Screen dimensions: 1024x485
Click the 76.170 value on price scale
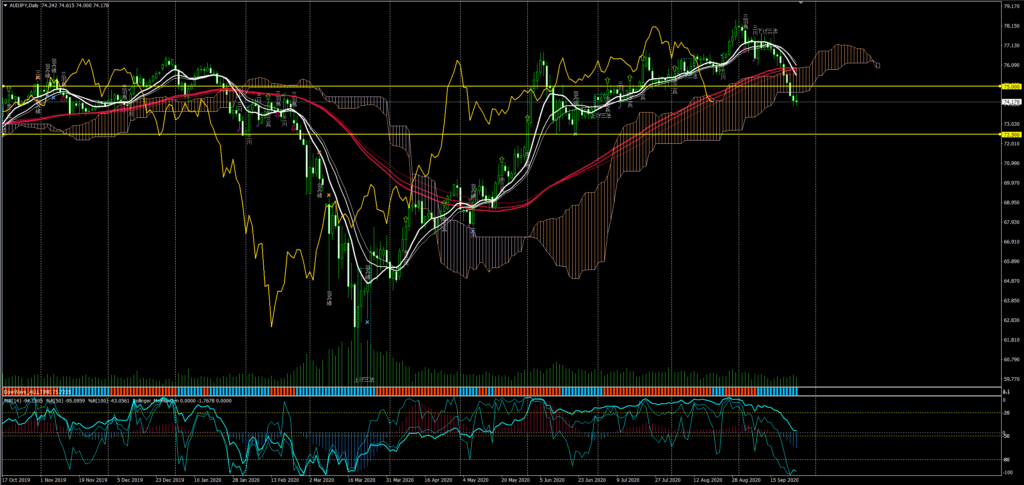tap(1010, 7)
